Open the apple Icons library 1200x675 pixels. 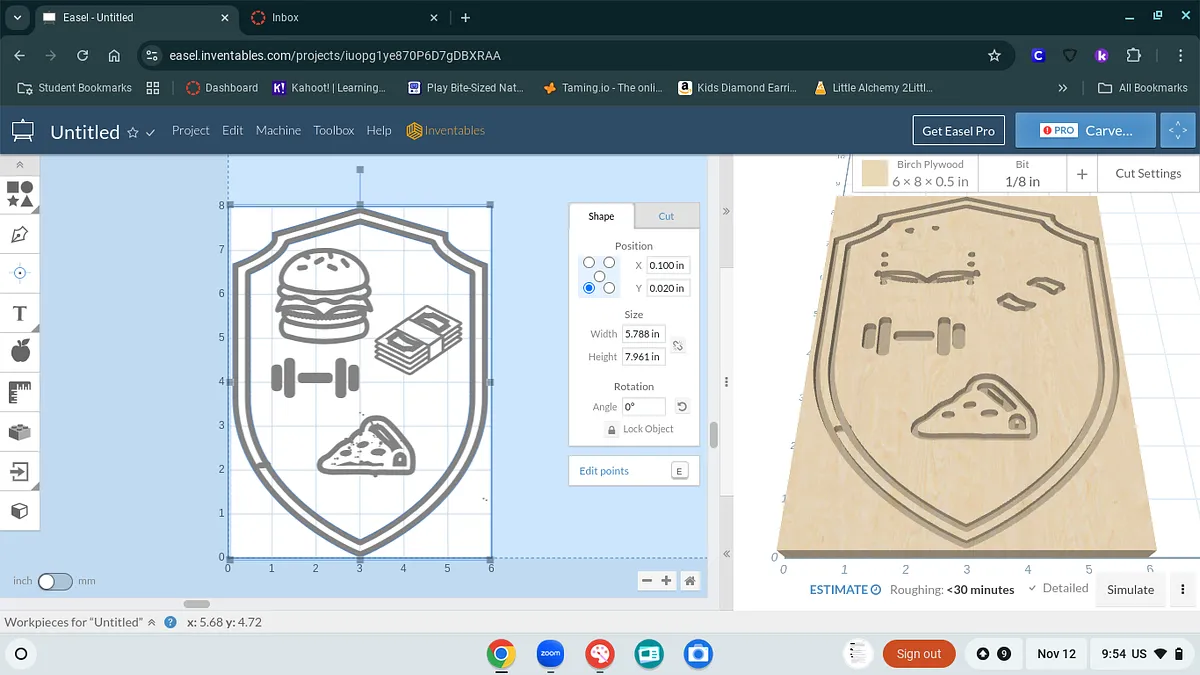click(x=19, y=350)
